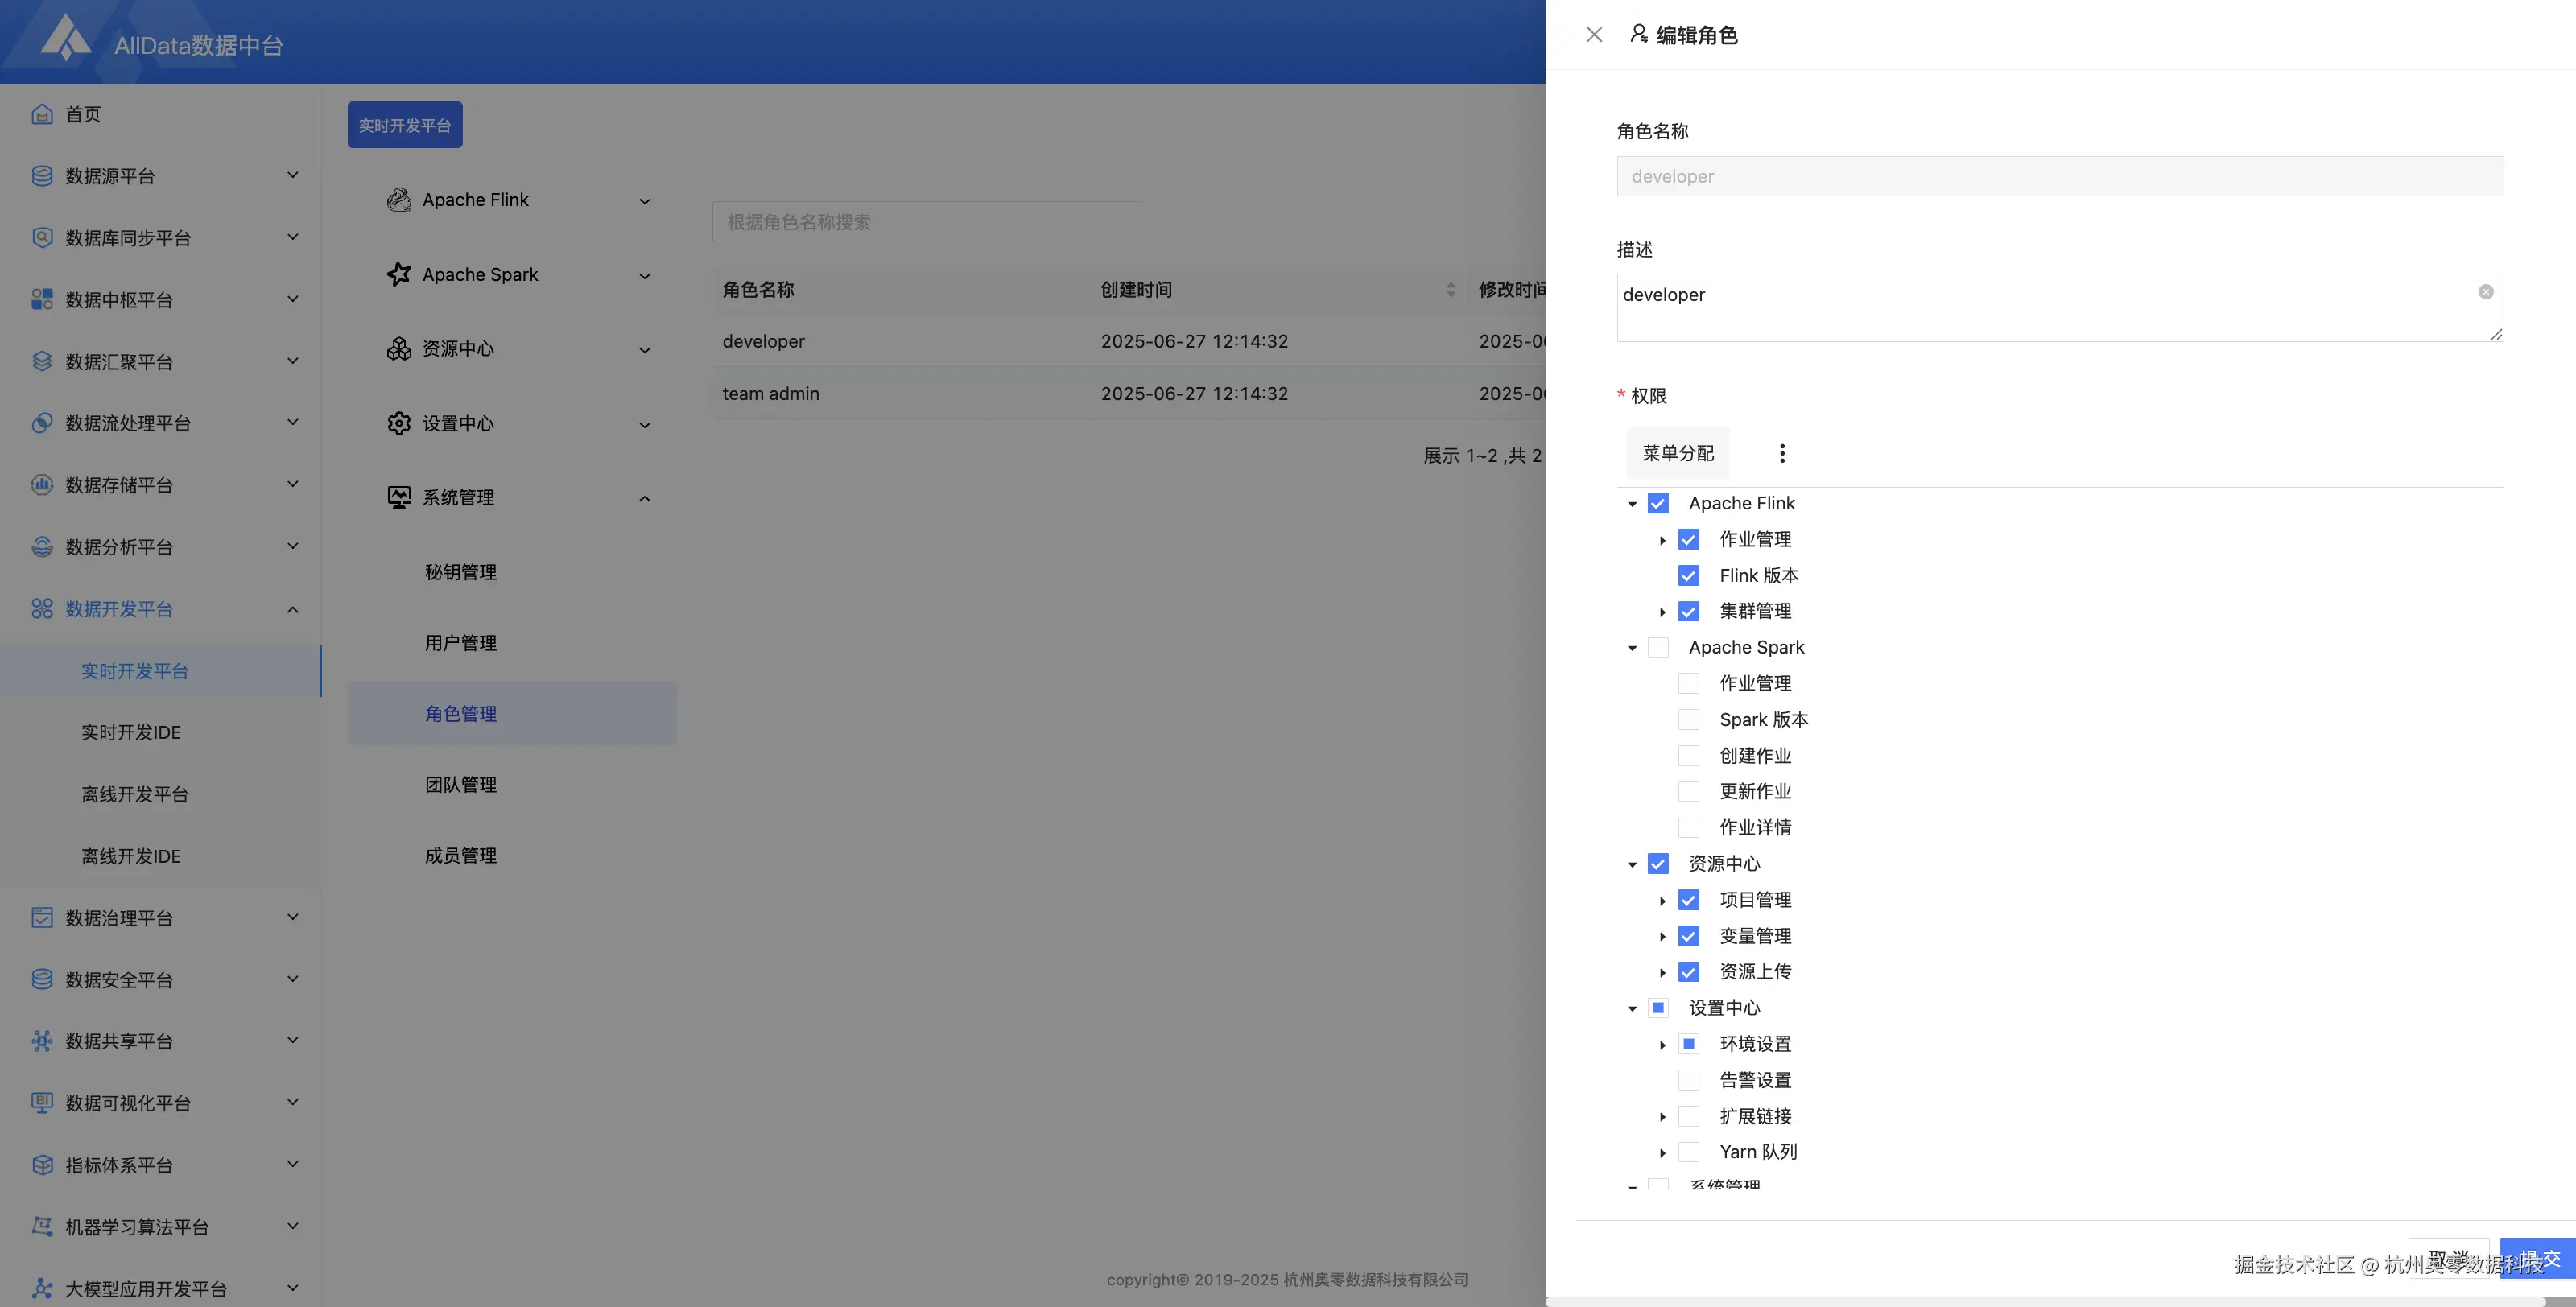Clear the developer description with the clear icon
Image resolution: width=2576 pixels, height=1307 pixels.
click(x=2486, y=292)
